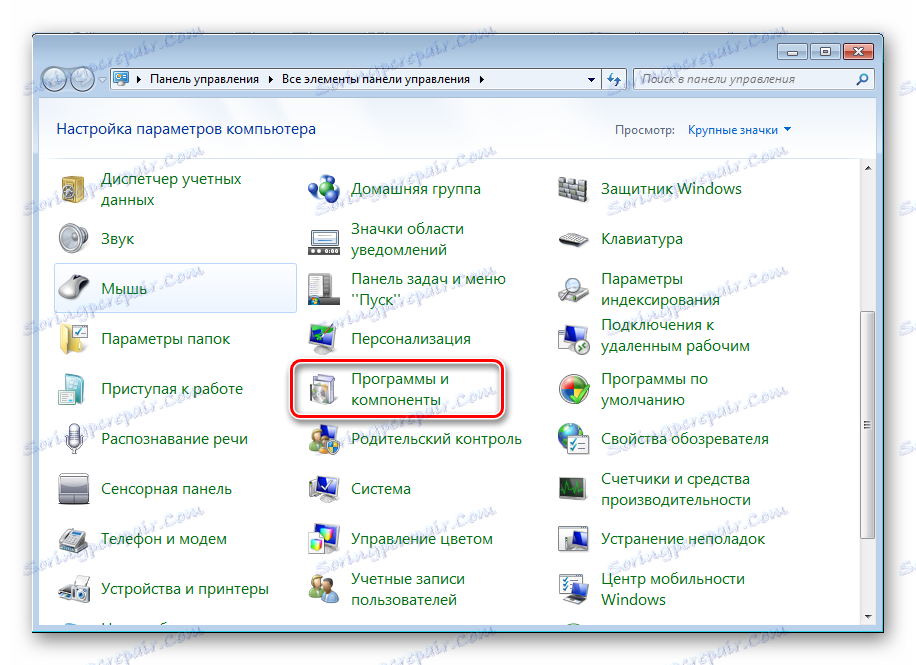Screen dimensions: 916x665
Task: Click the Значки области уведомлений icon
Action: (324, 242)
